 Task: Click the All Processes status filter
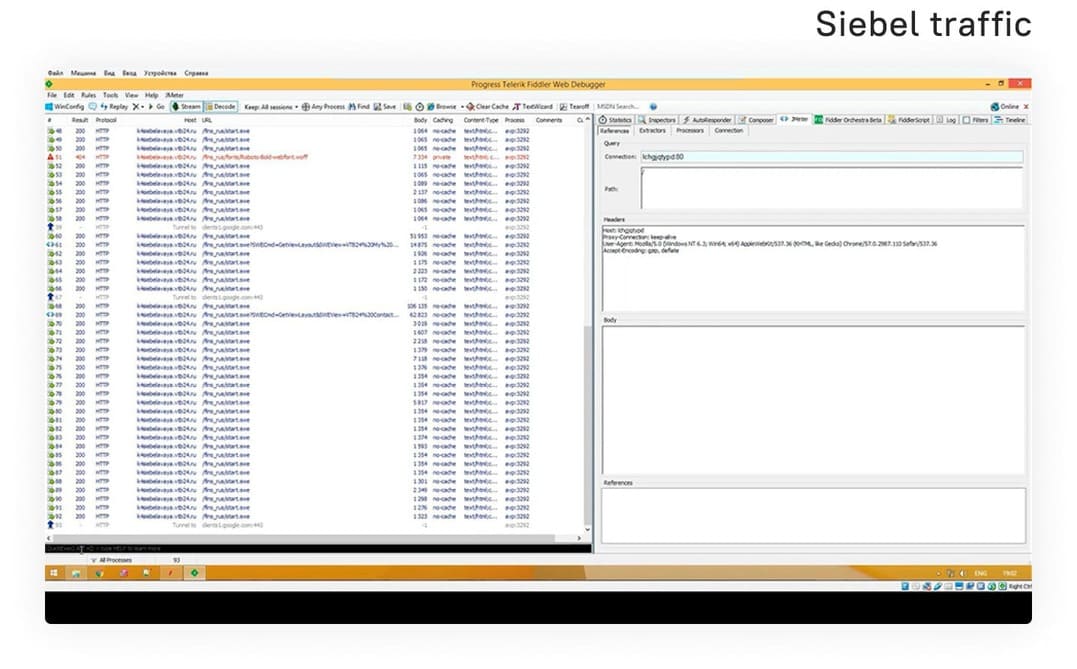point(111,560)
